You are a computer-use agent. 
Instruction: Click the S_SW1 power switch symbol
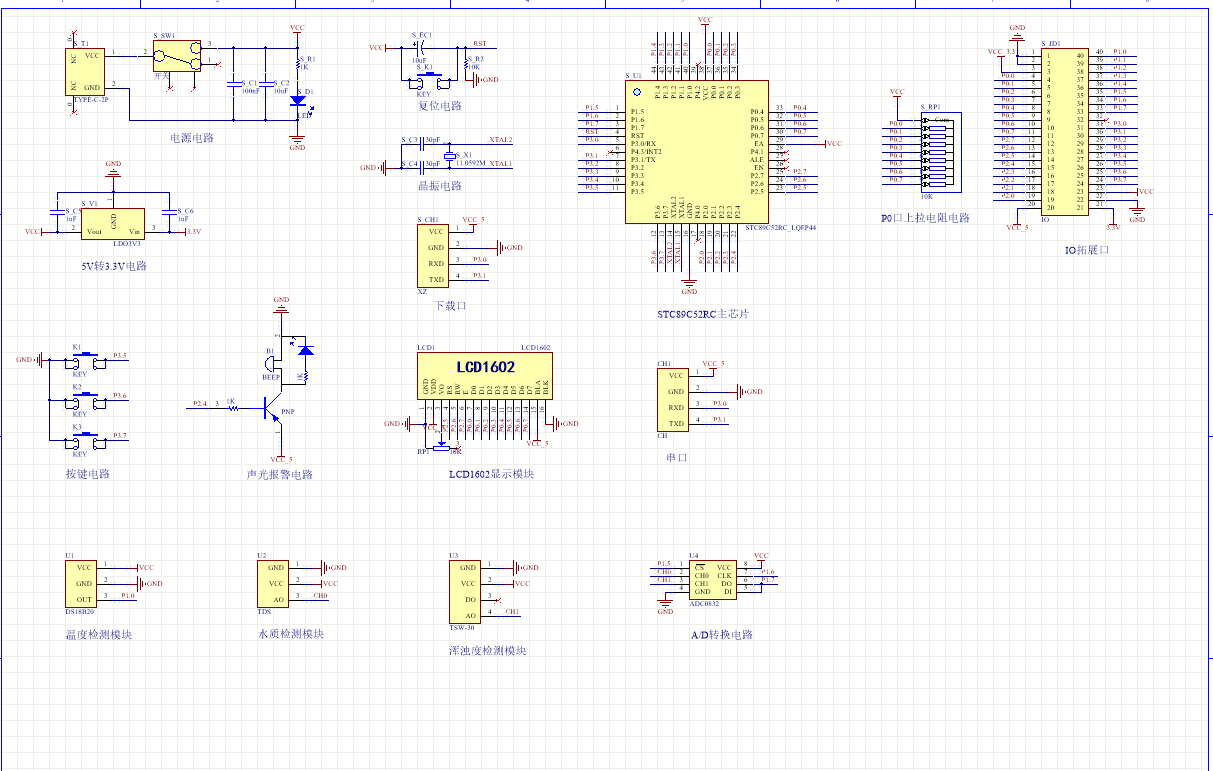(x=177, y=58)
